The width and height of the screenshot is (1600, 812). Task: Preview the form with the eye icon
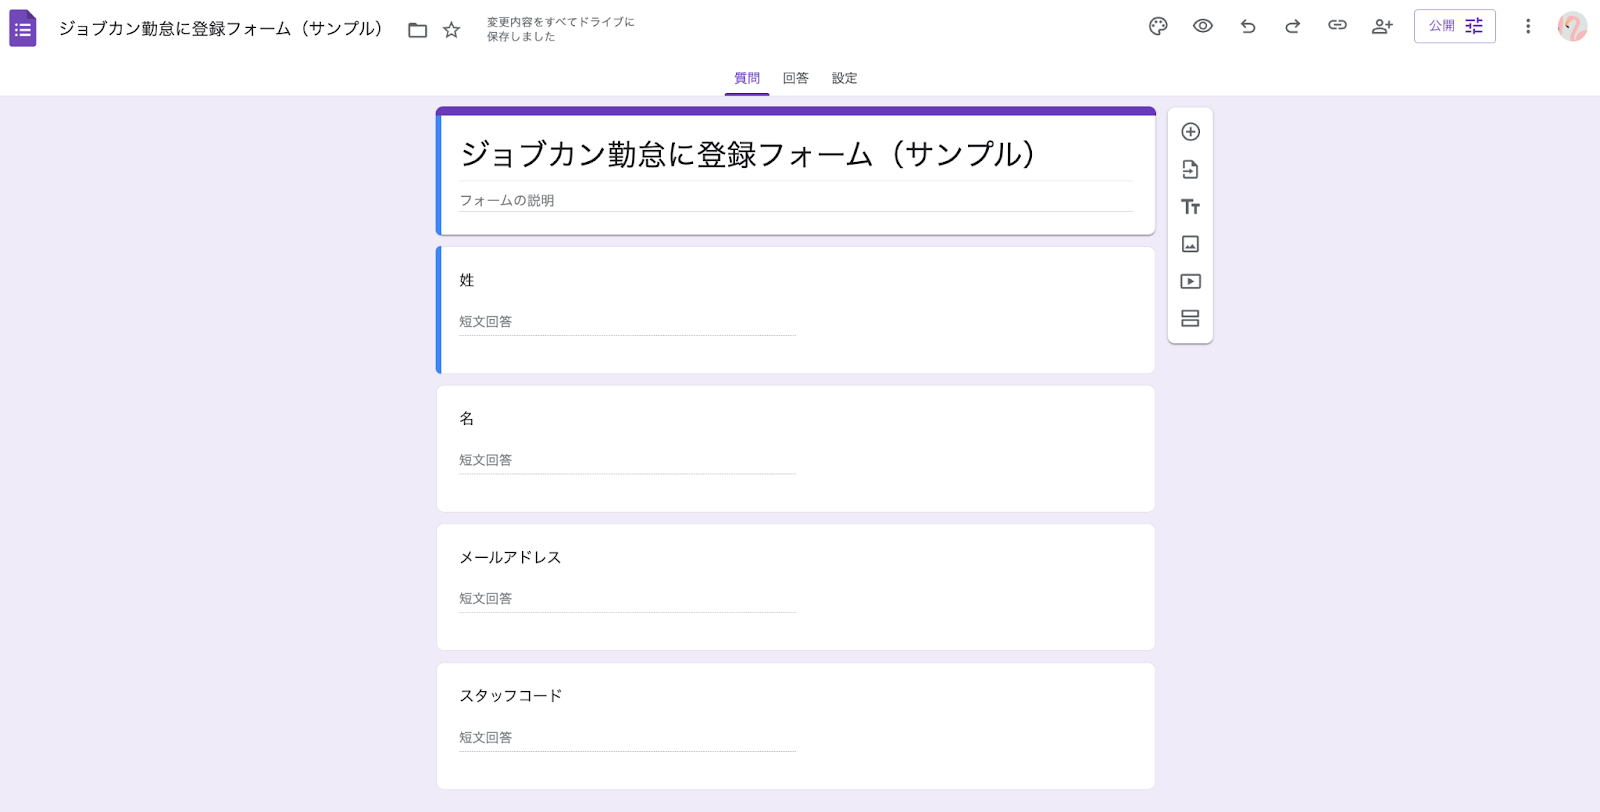click(x=1203, y=27)
